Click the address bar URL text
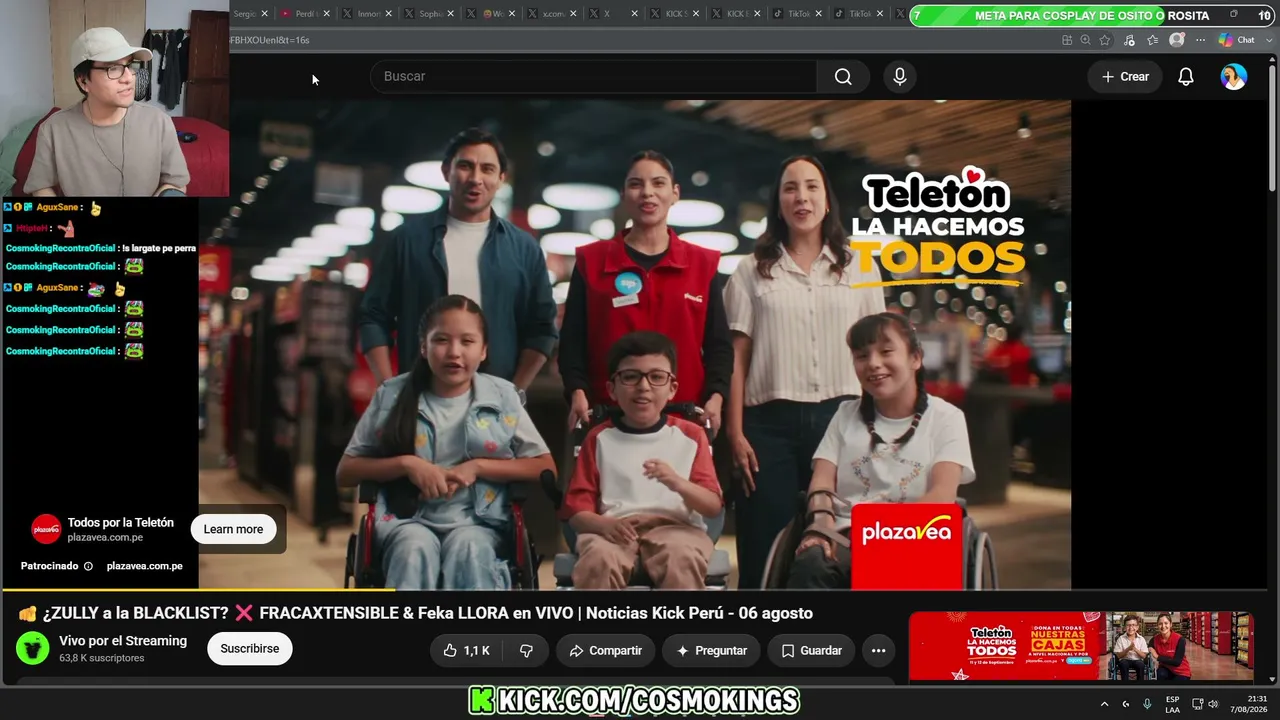Image resolution: width=1280 pixels, height=720 pixels. [x=270, y=40]
